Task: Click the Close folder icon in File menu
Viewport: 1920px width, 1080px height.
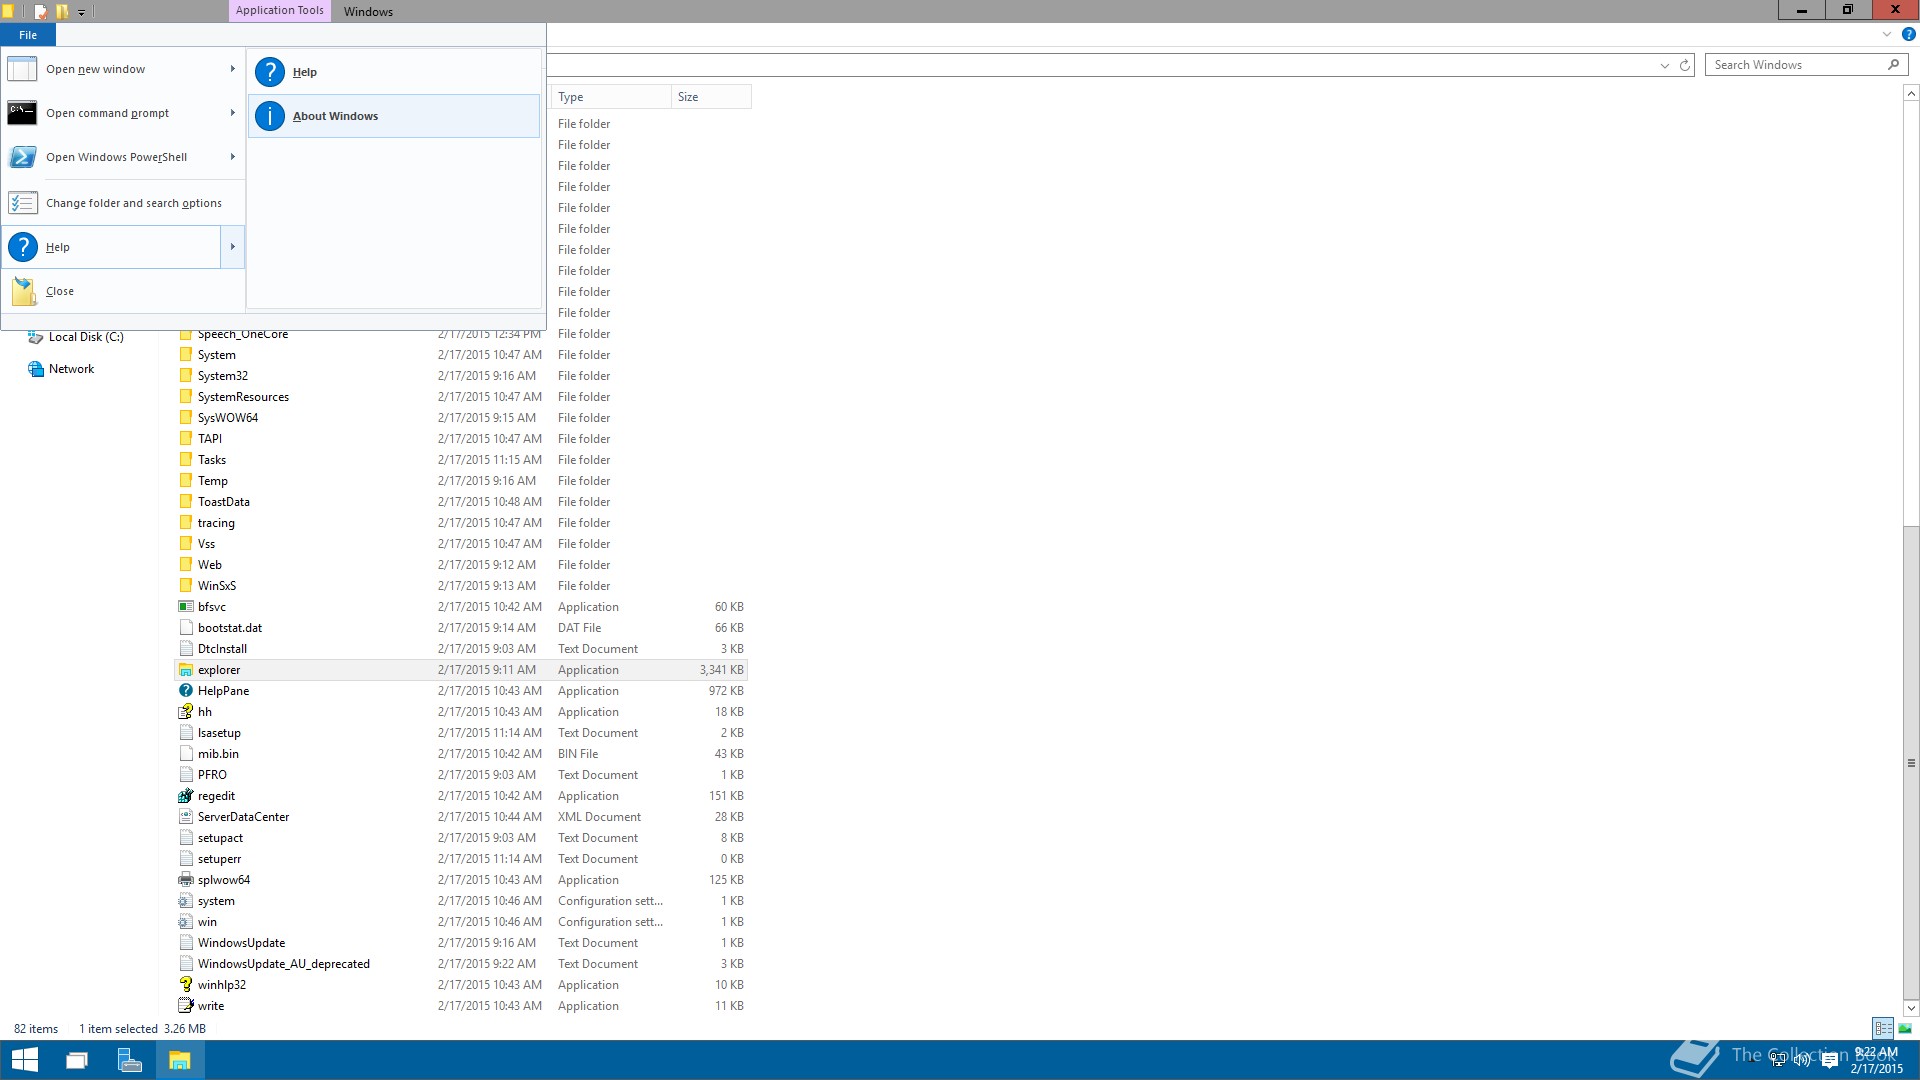Action: click(24, 291)
